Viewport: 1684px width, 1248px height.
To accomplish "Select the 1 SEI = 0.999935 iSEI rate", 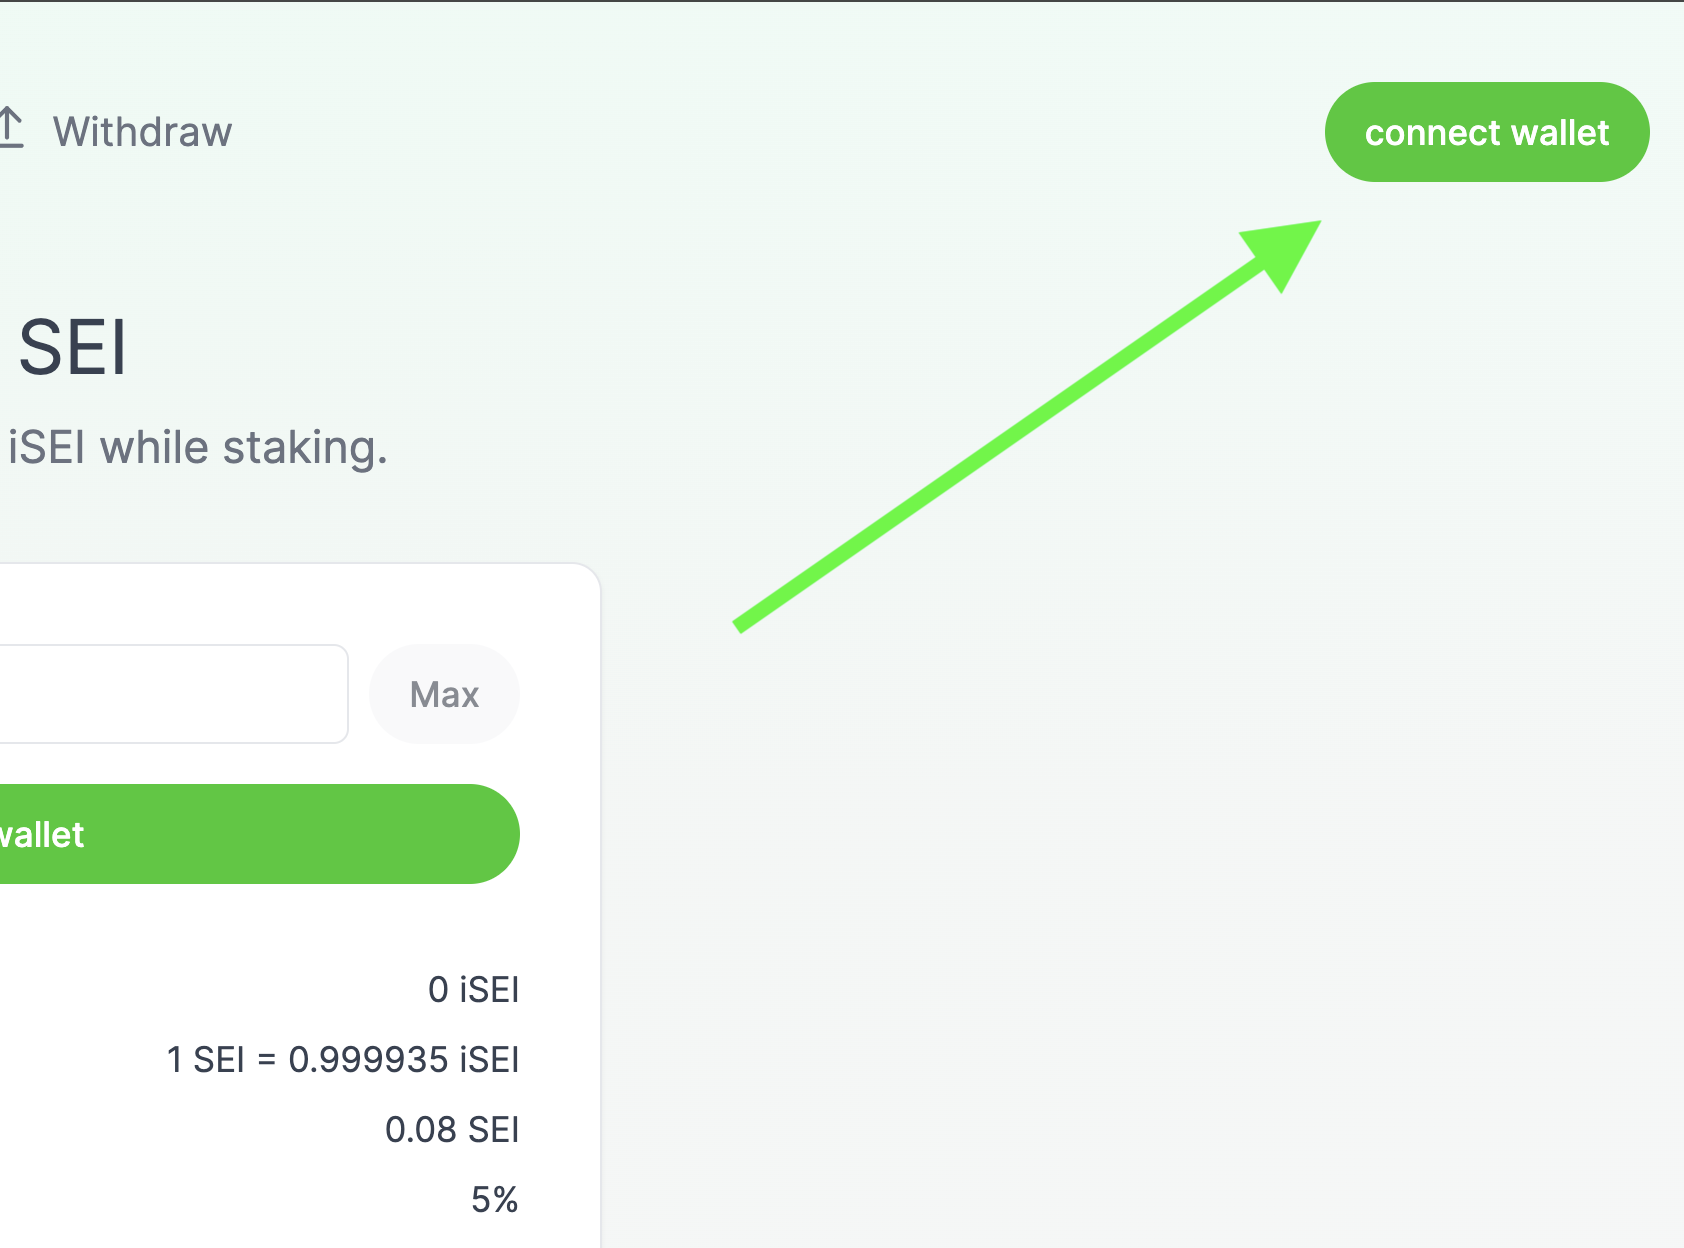I will click(342, 1060).
